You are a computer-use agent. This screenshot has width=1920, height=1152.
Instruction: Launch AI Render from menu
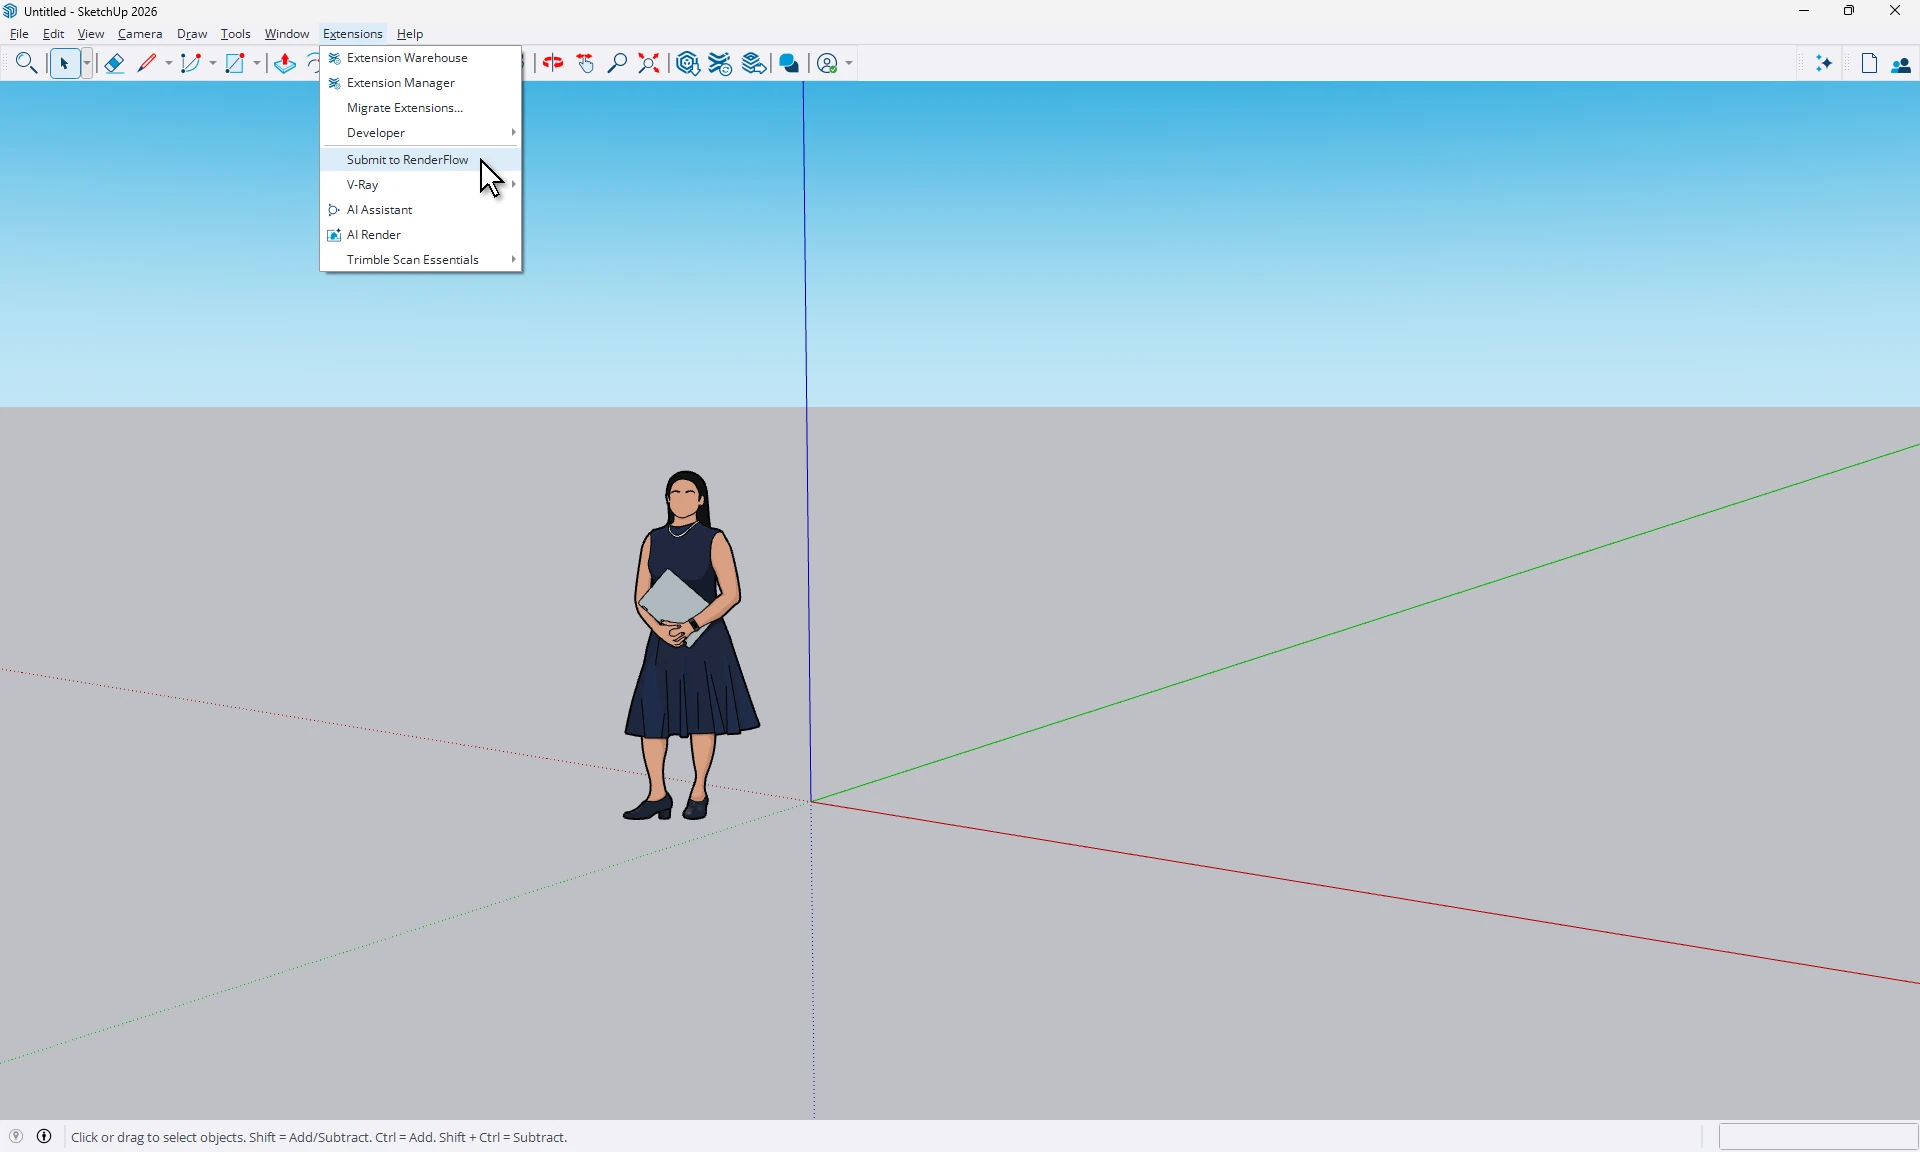click(x=421, y=235)
